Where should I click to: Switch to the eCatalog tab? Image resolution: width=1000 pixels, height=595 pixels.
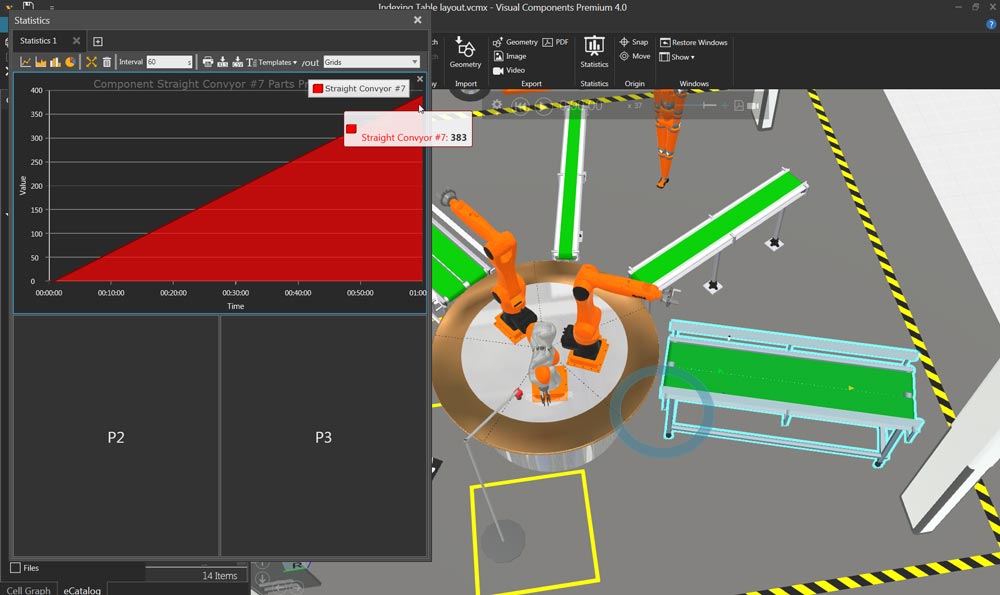pyautogui.click(x=82, y=591)
